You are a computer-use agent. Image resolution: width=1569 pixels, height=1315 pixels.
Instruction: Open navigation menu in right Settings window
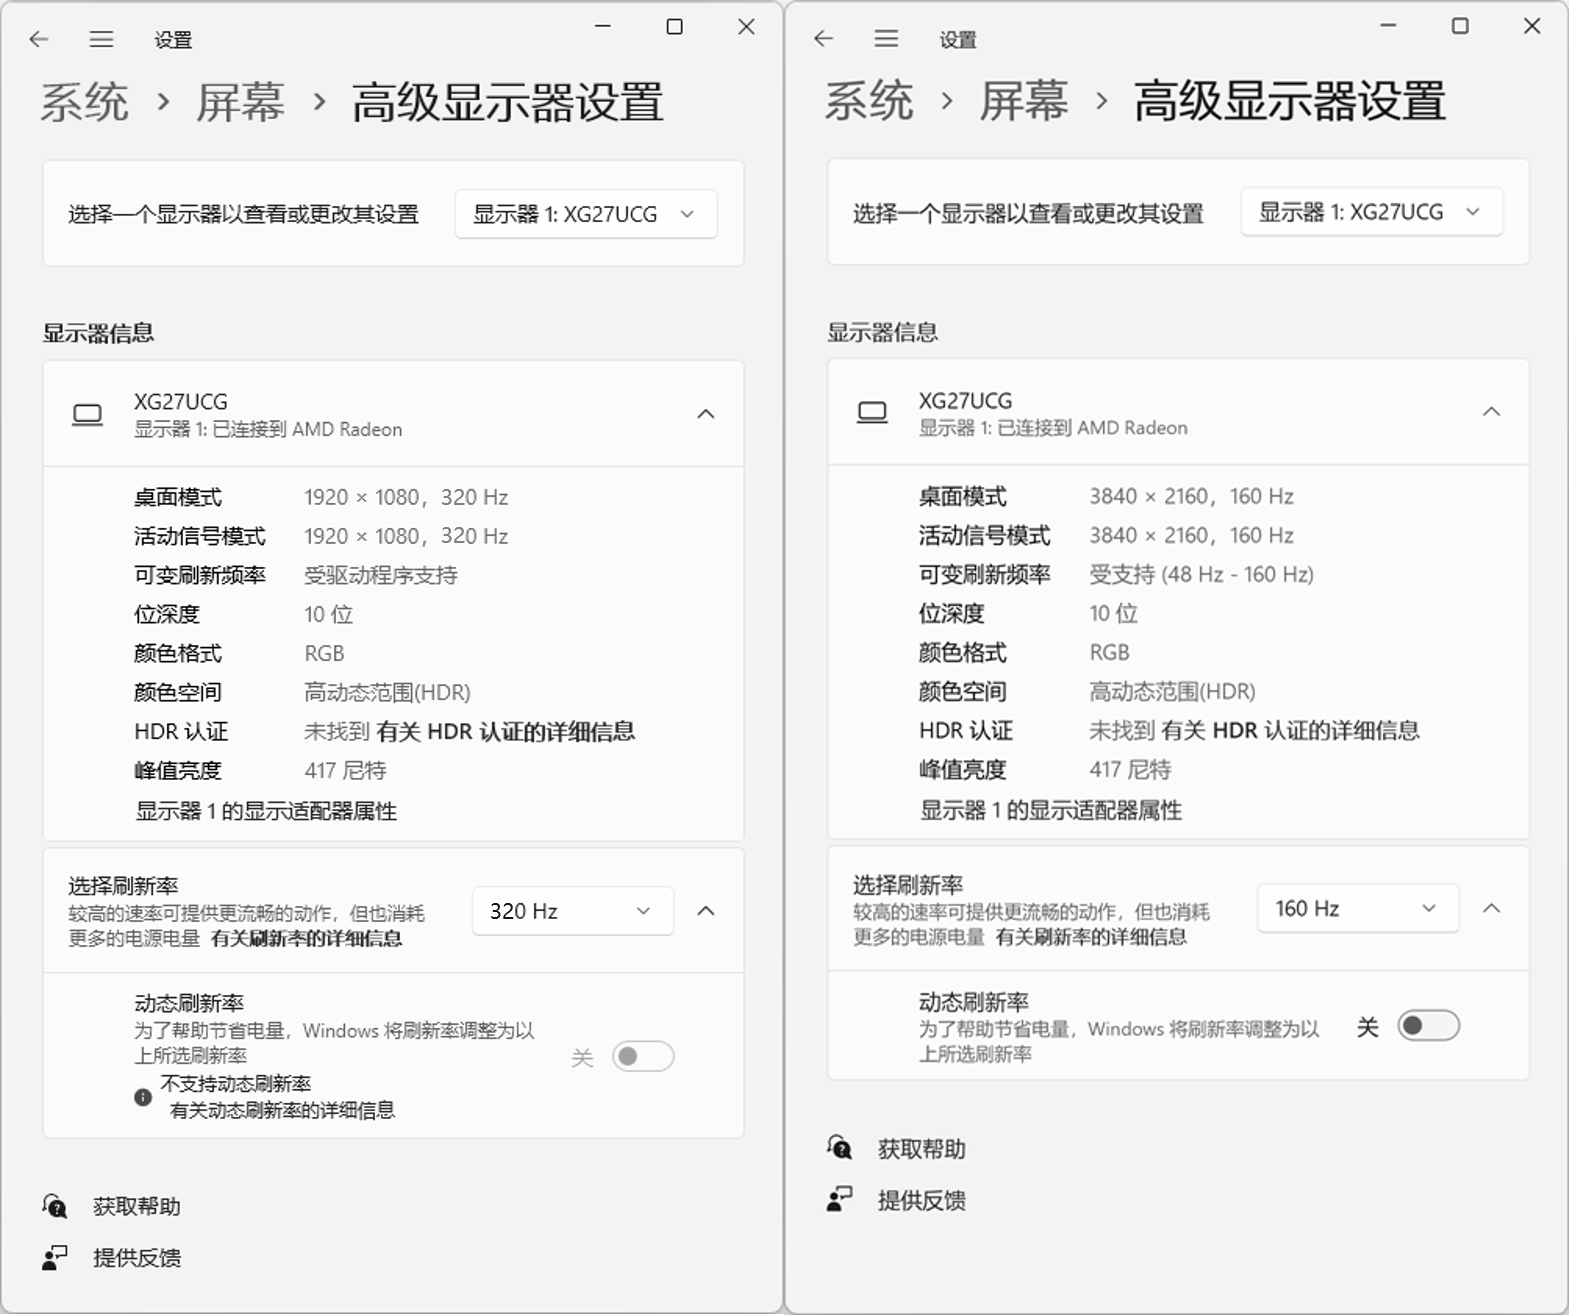coord(886,38)
